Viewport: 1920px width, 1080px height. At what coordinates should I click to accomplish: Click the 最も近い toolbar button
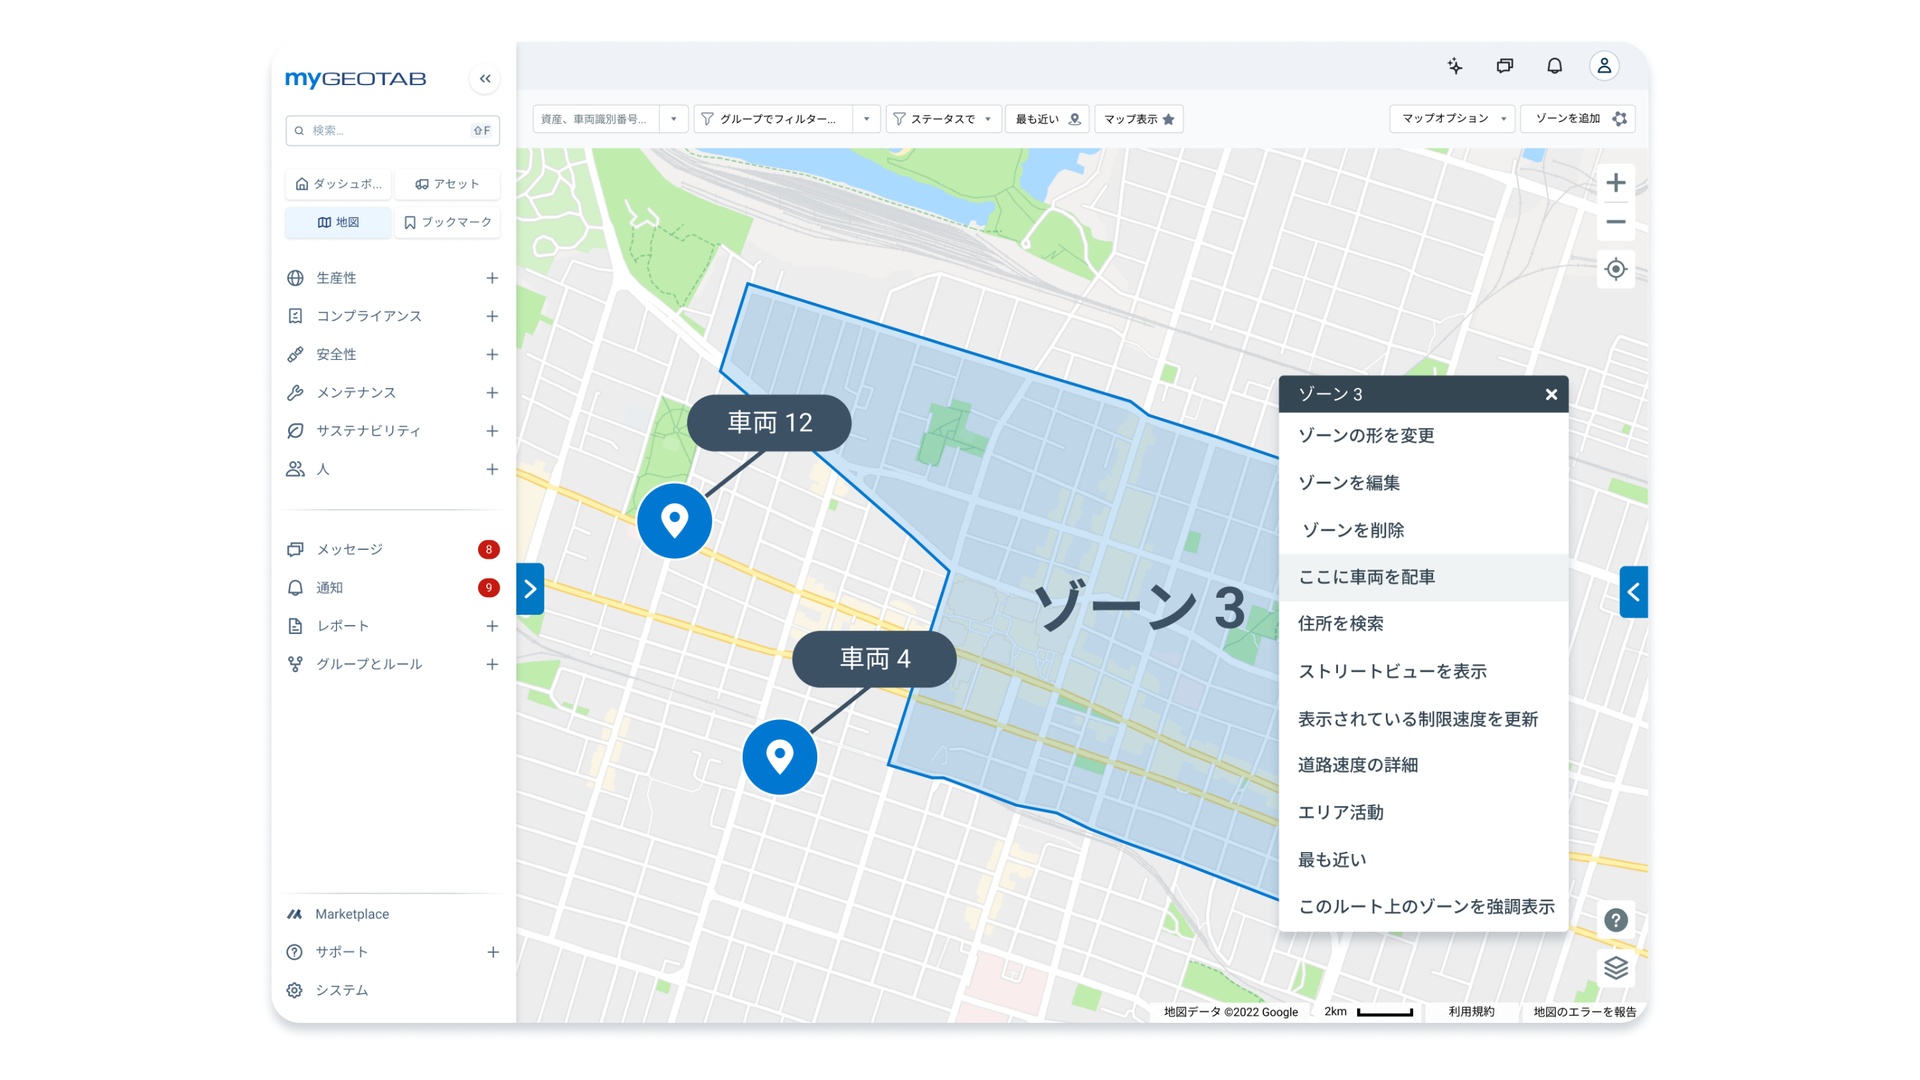[x=1048, y=119]
